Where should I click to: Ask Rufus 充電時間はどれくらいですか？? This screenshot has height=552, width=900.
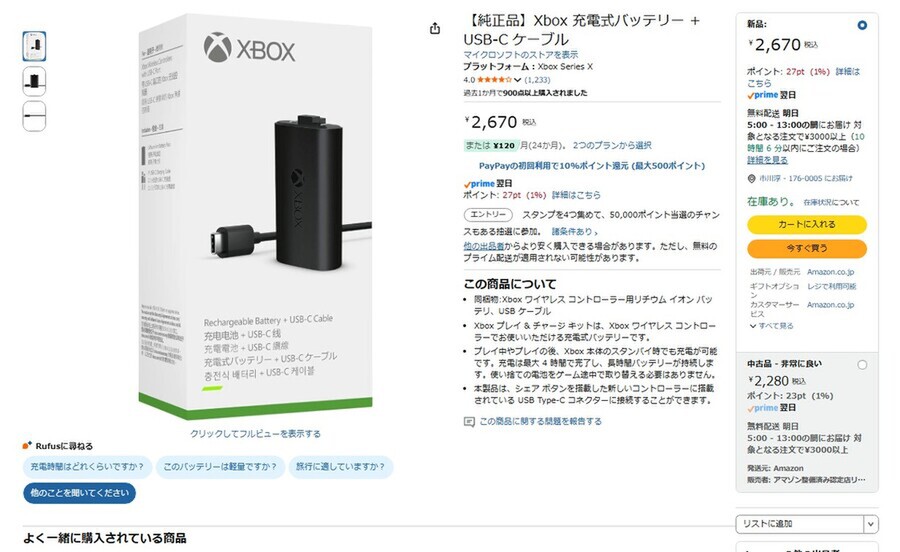[x=87, y=467]
